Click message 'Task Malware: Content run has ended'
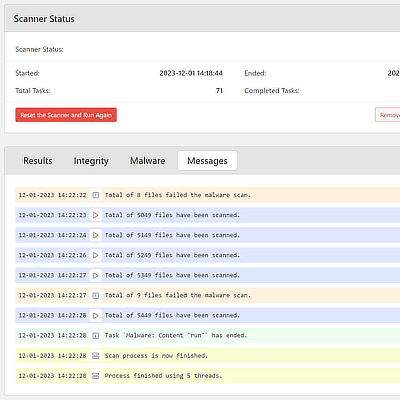 176,335
